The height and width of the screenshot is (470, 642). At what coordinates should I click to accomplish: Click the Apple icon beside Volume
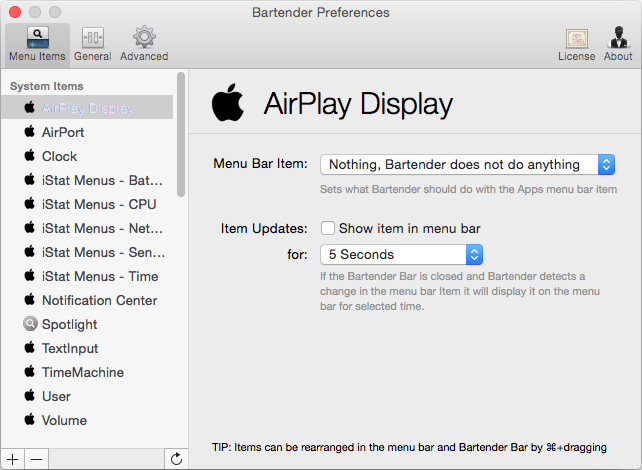(29, 419)
